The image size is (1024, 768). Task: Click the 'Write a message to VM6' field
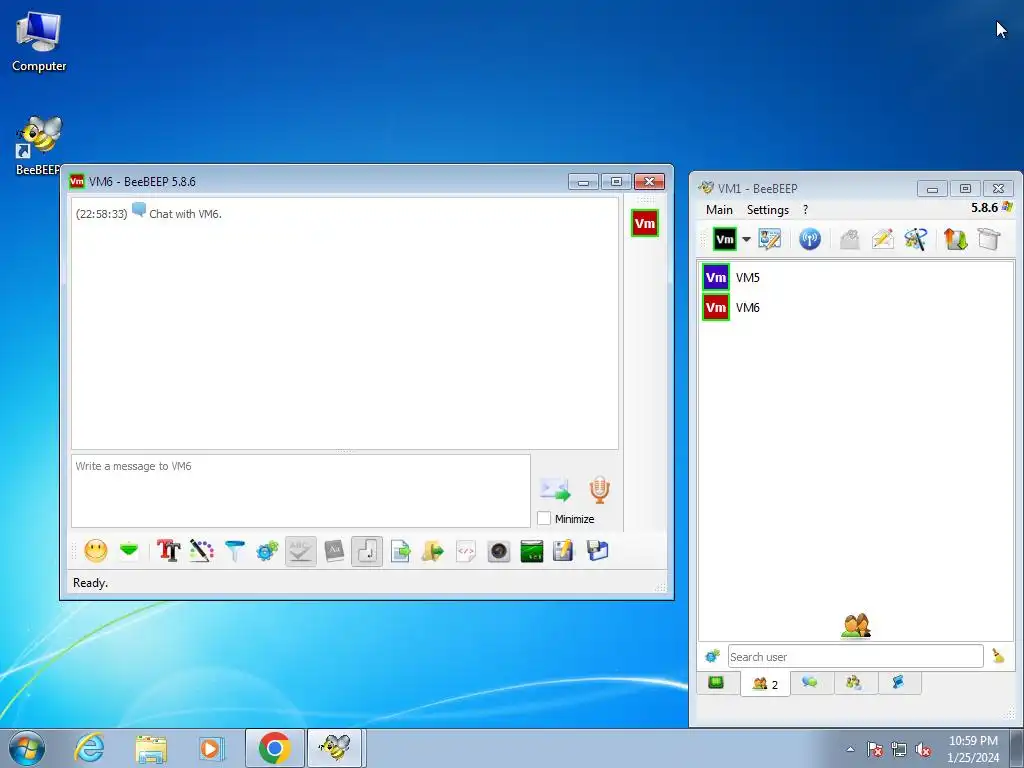point(300,491)
